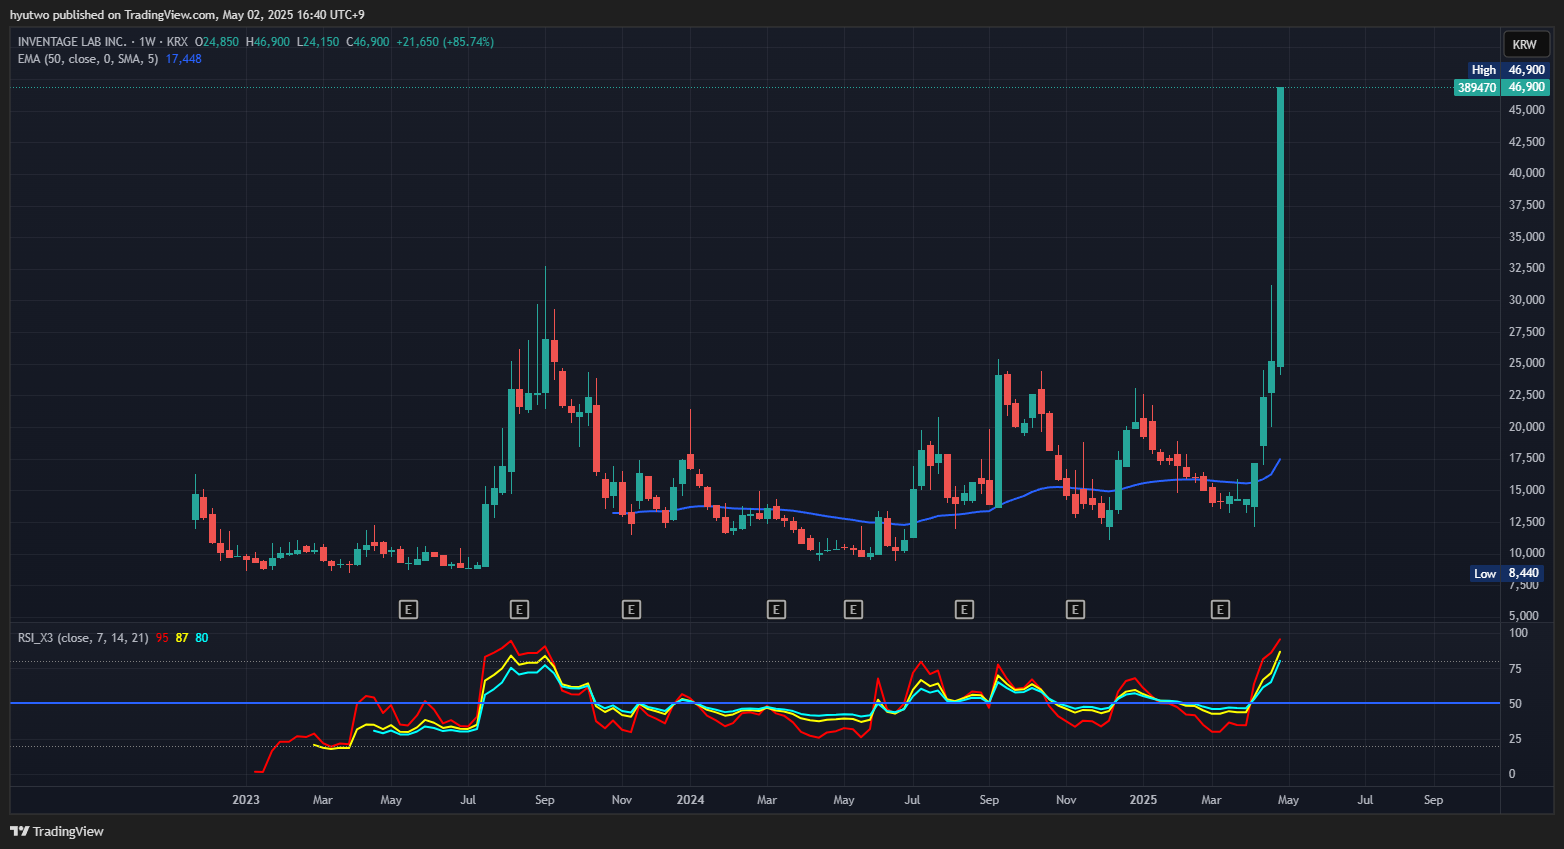This screenshot has height=849, width=1564.
Task: Click the 40,000 price axis label
Action: click(x=1527, y=173)
